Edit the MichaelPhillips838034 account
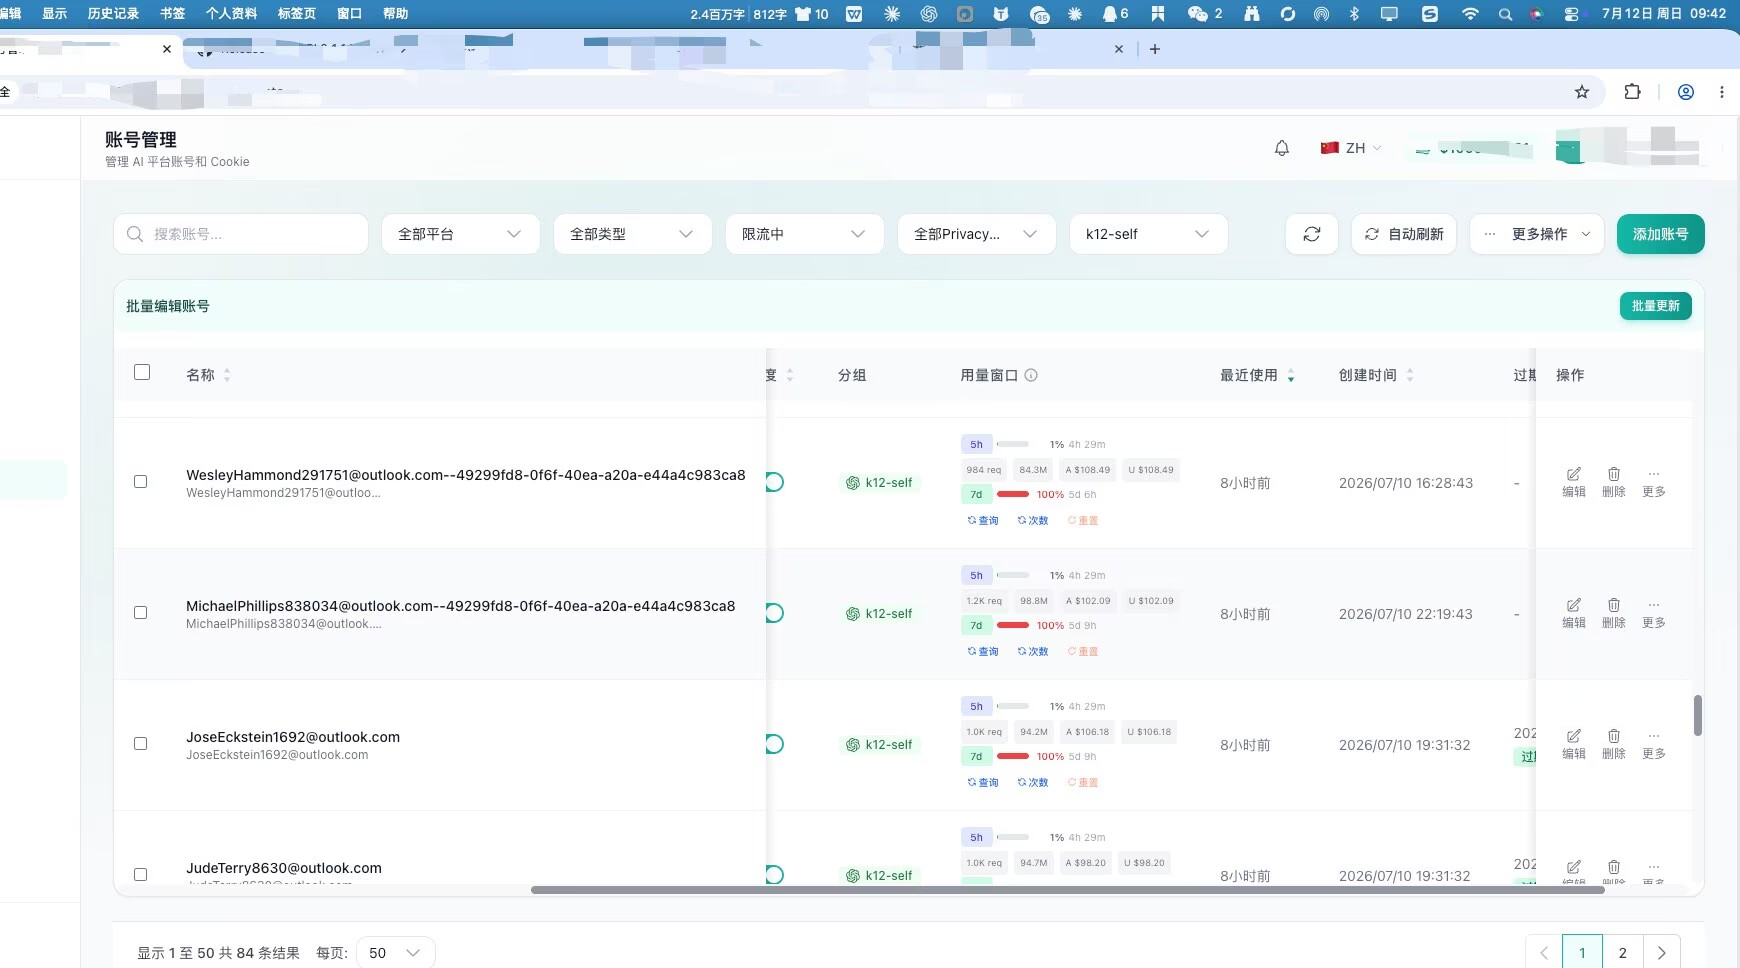Screen dimensions: 1740x968 1573,613
